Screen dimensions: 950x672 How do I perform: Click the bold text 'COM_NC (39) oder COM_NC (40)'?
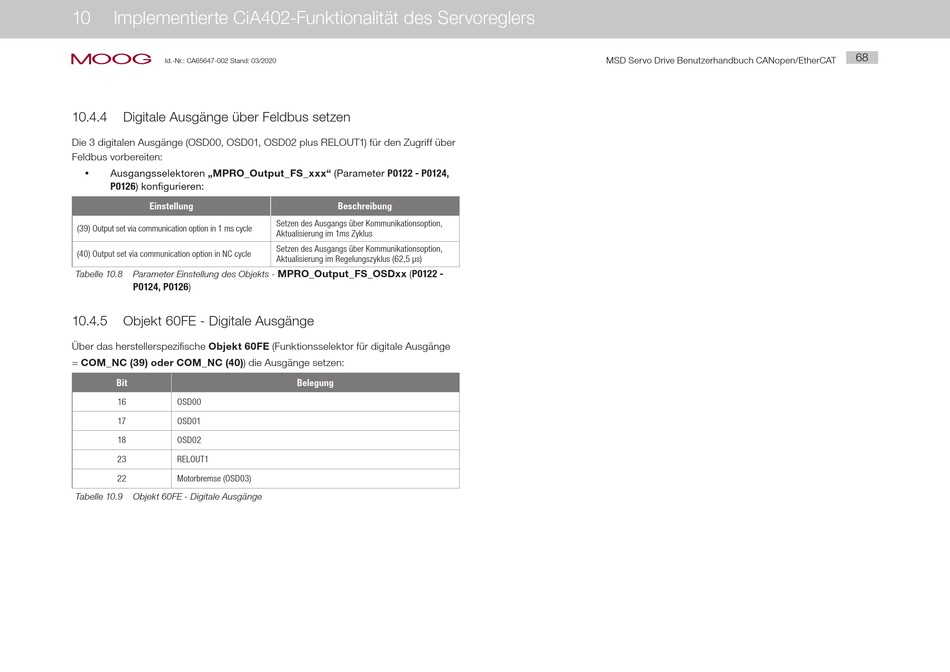tap(162, 363)
